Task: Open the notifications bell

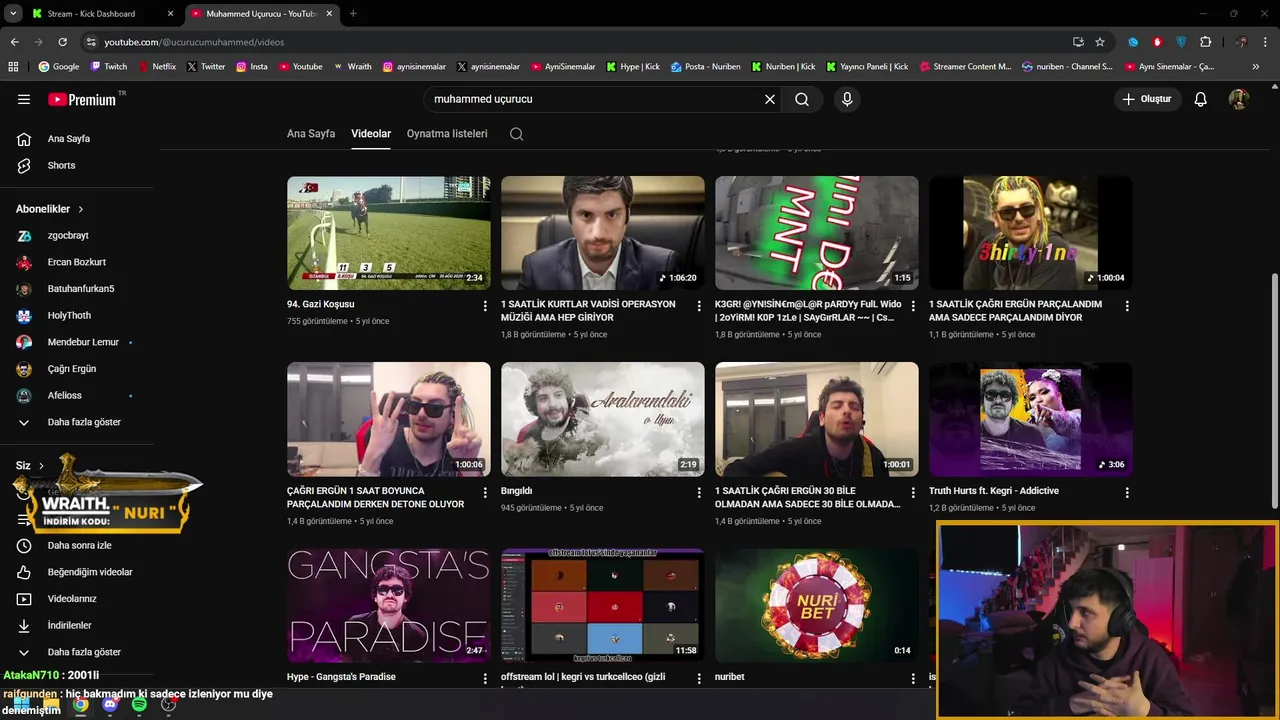Action: coord(1201,99)
